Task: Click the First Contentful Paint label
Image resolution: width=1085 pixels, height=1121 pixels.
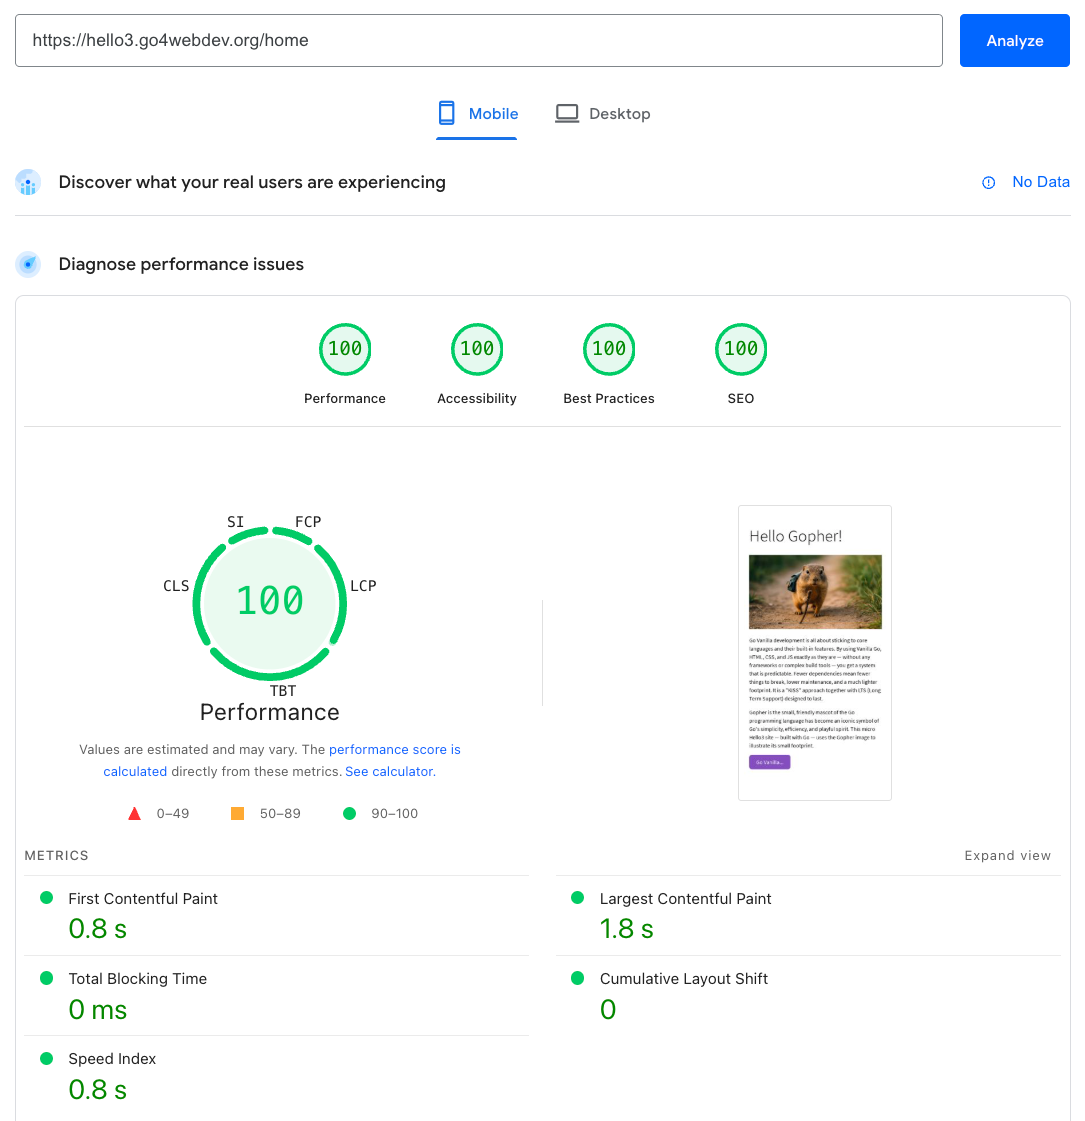Action: [143, 899]
